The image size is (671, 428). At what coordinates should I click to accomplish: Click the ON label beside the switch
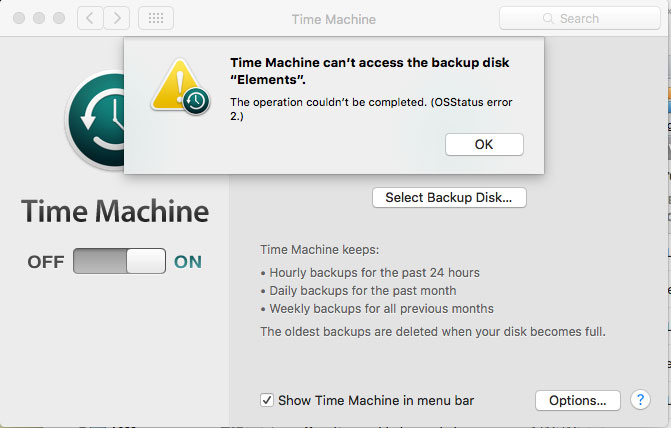188,262
